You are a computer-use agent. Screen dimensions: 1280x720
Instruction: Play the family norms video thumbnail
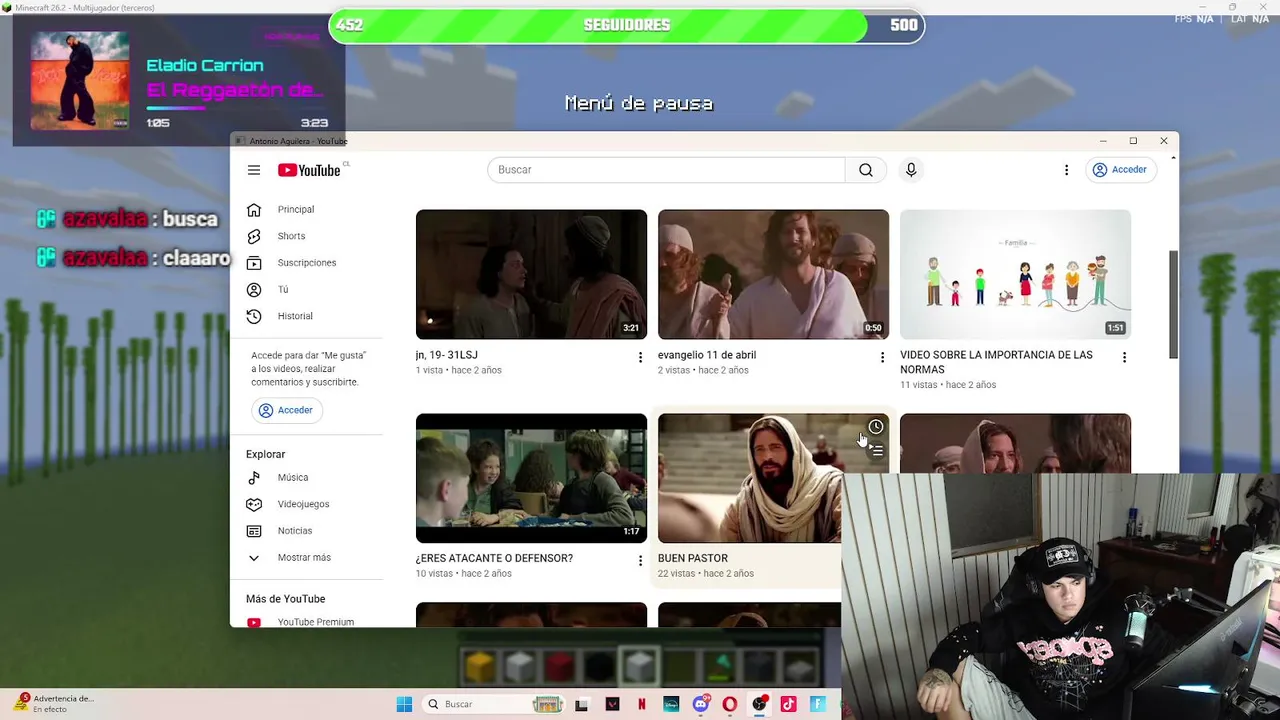pos(1015,274)
